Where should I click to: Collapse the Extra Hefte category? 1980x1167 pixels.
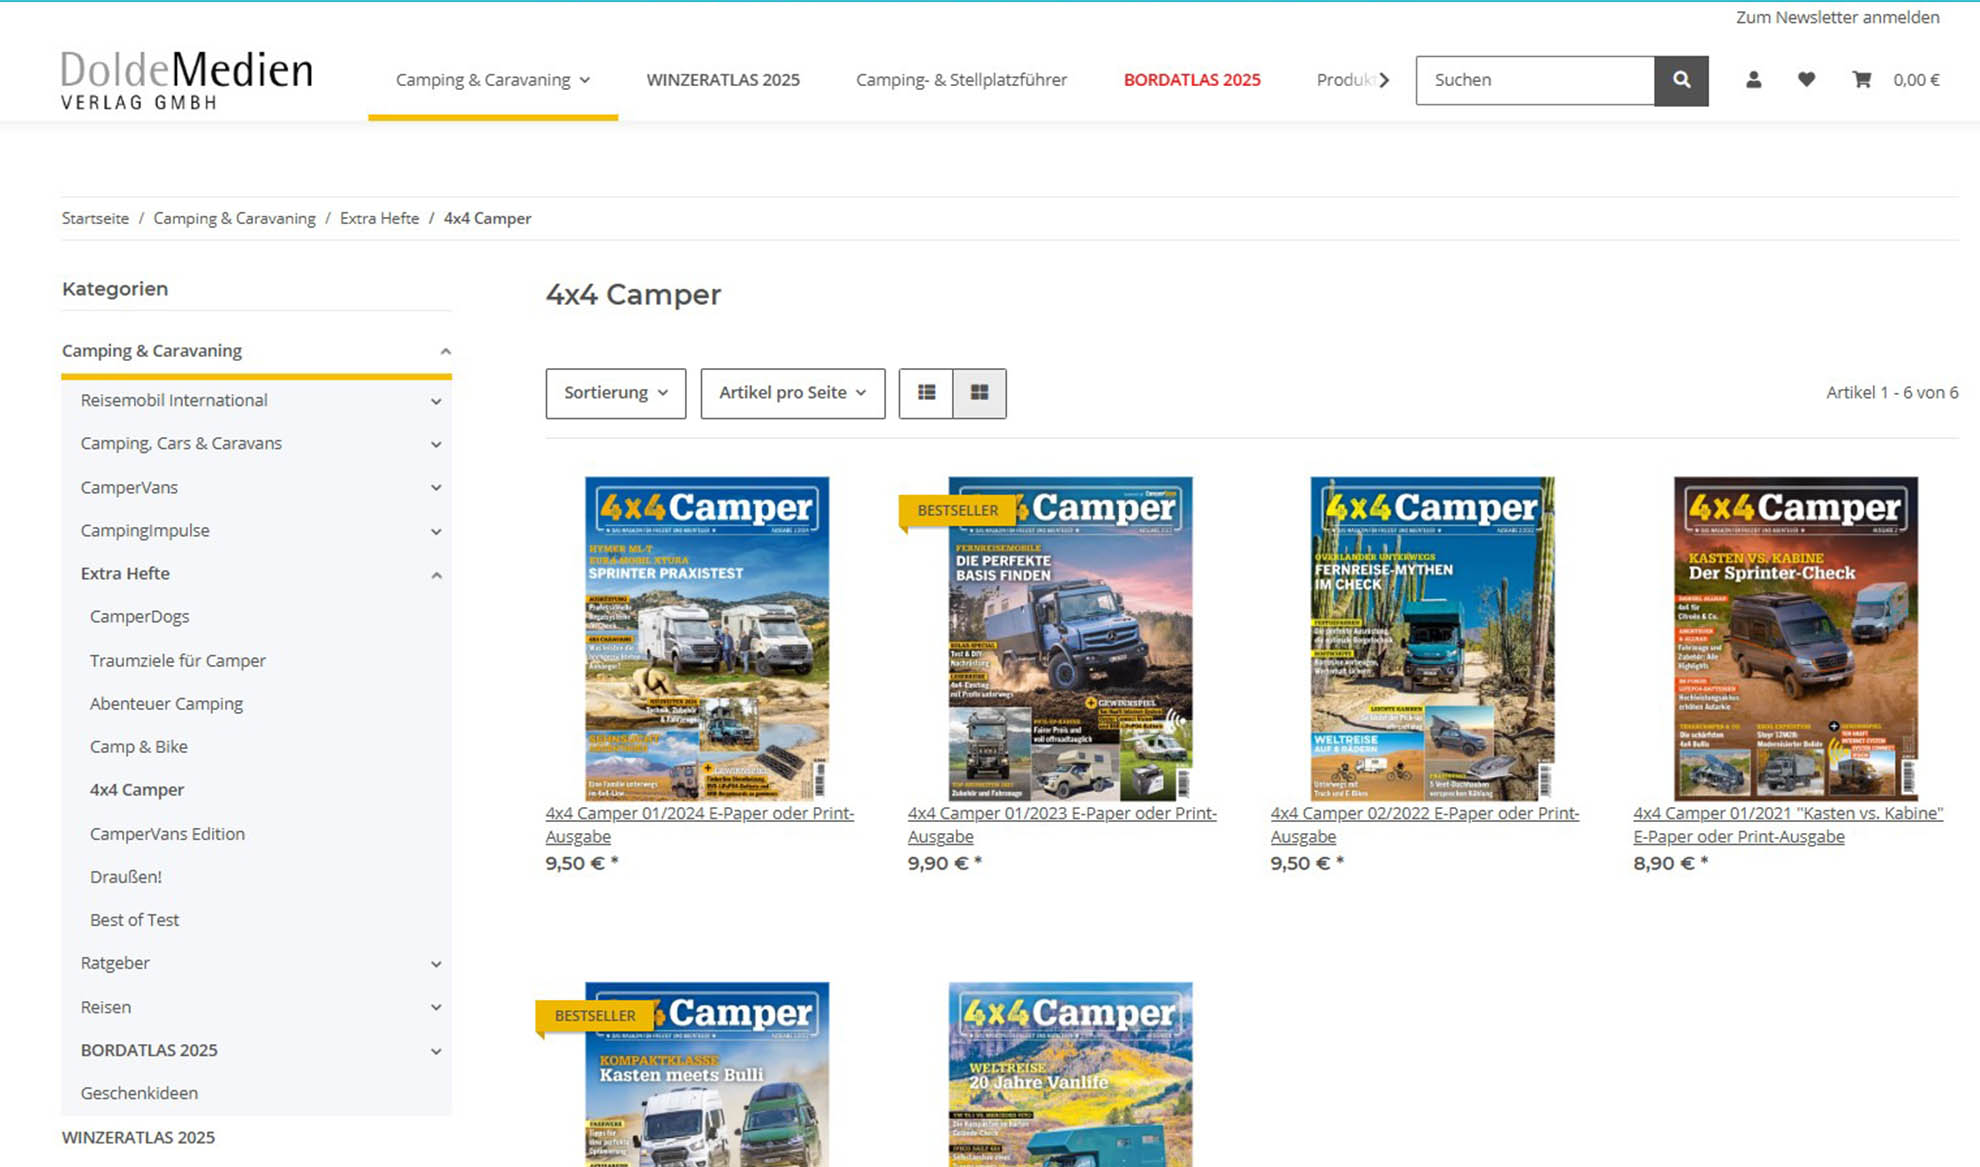[x=436, y=575]
